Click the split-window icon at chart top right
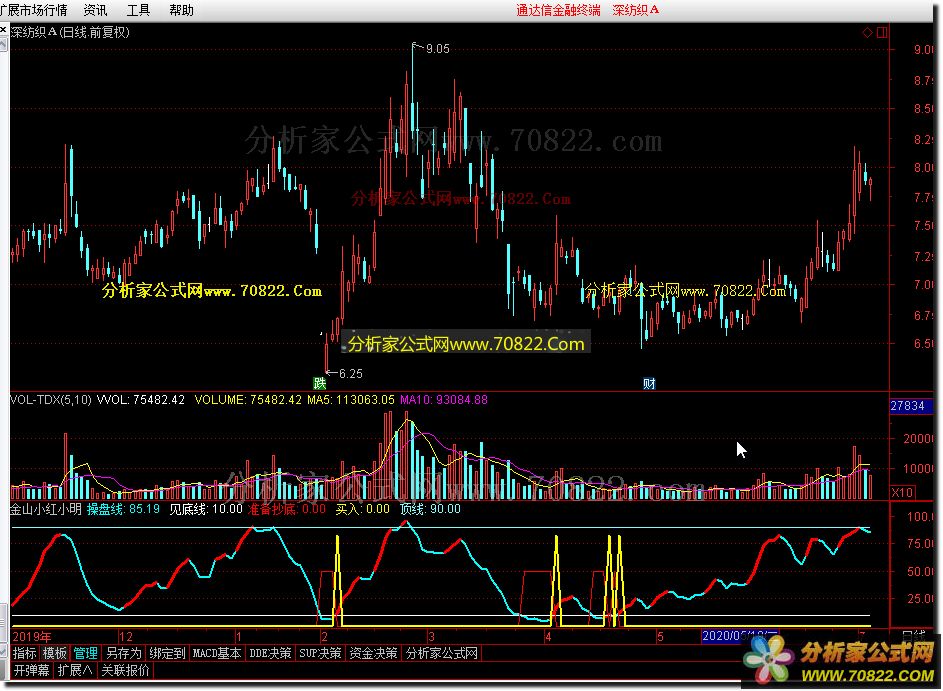Screen dimensions: 943x691 tap(882, 32)
